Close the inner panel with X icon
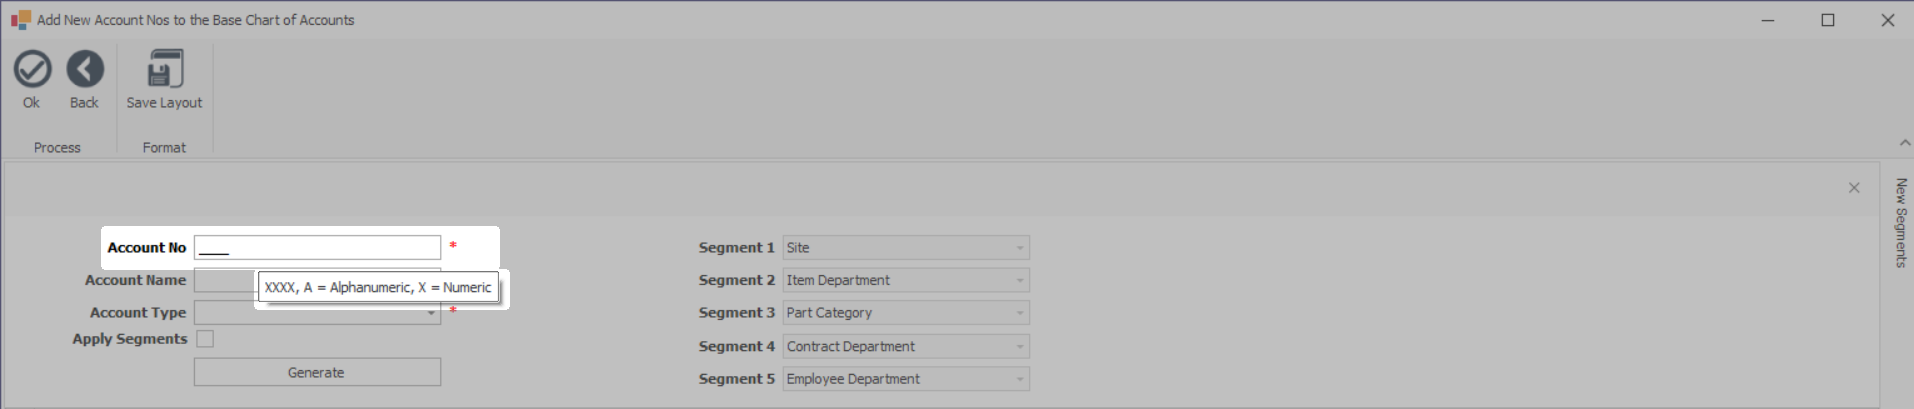 [1854, 188]
